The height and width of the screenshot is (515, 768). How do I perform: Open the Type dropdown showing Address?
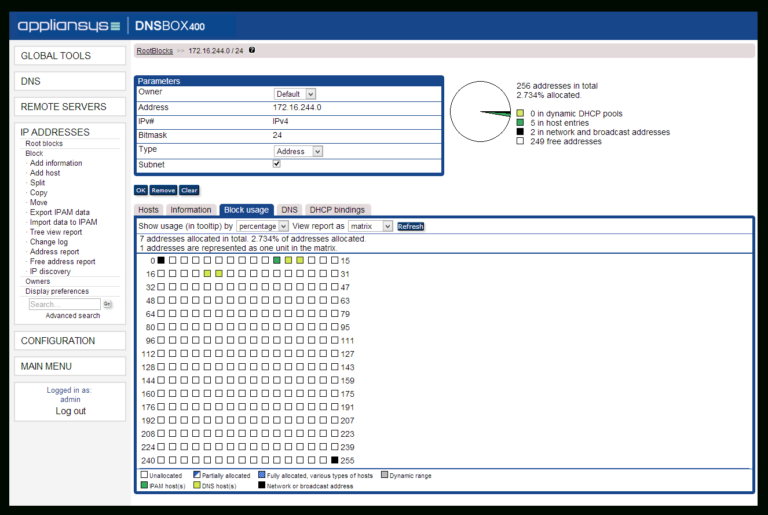click(298, 151)
